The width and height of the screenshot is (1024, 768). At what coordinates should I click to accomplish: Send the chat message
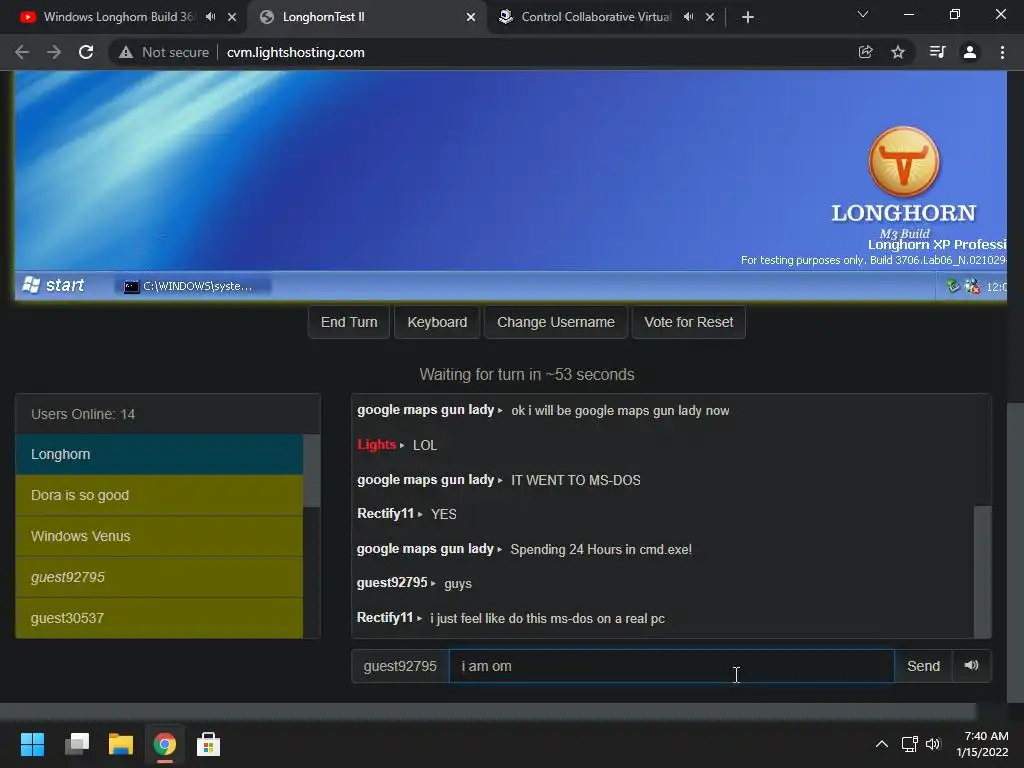tap(923, 665)
